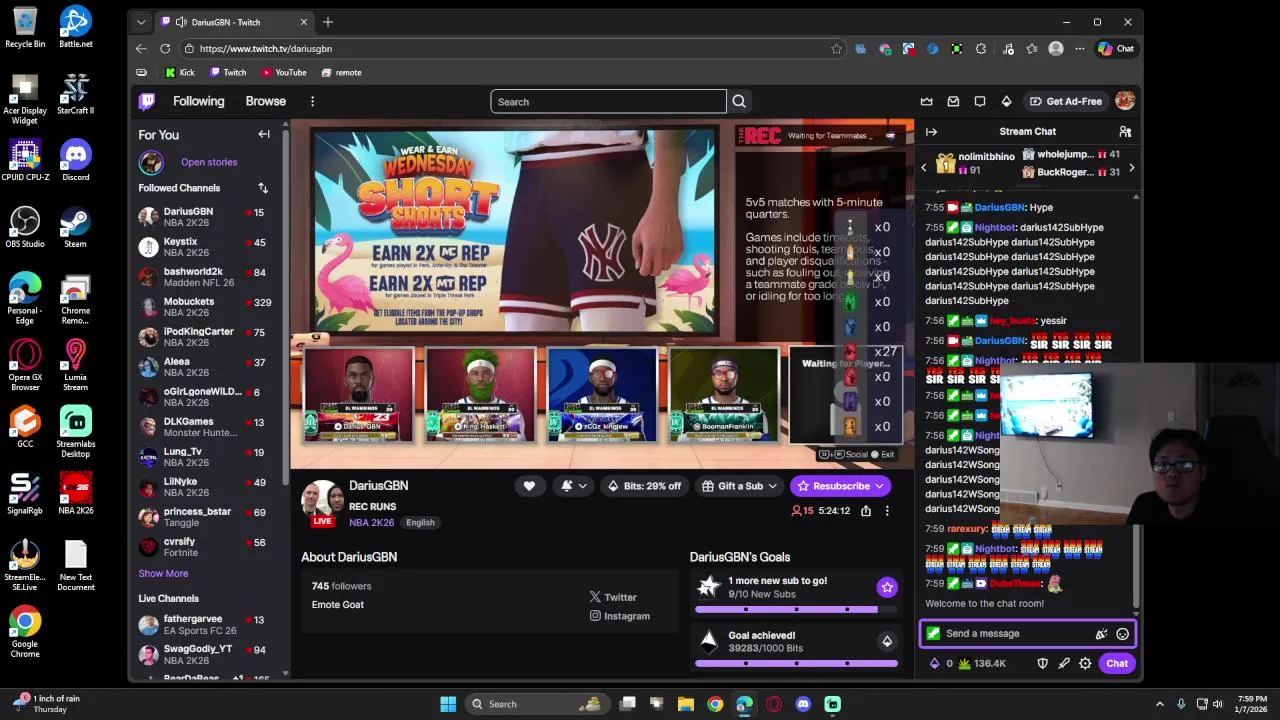This screenshot has height=720, width=1280.
Task: Open Edge settings and more ellipsis
Action: tap(1079, 48)
